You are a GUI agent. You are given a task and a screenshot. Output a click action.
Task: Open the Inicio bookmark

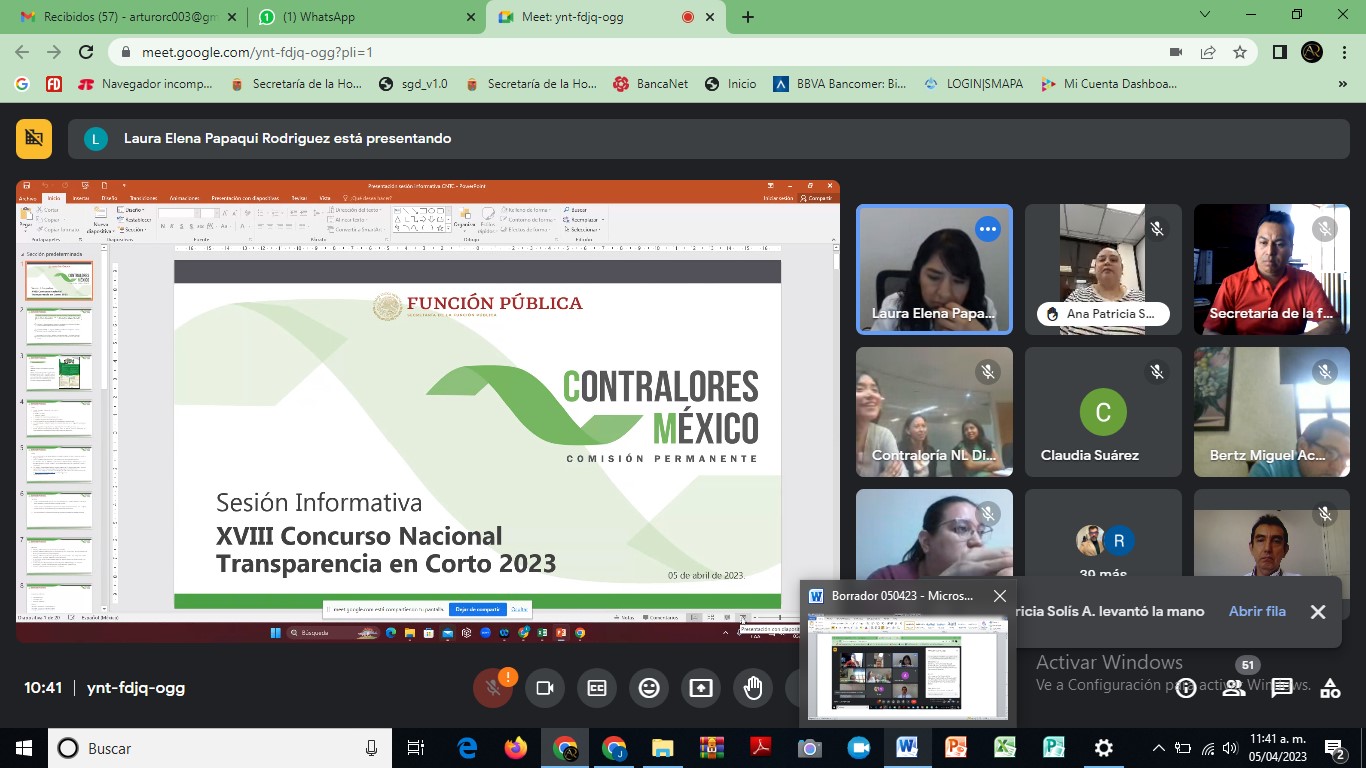coord(731,84)
